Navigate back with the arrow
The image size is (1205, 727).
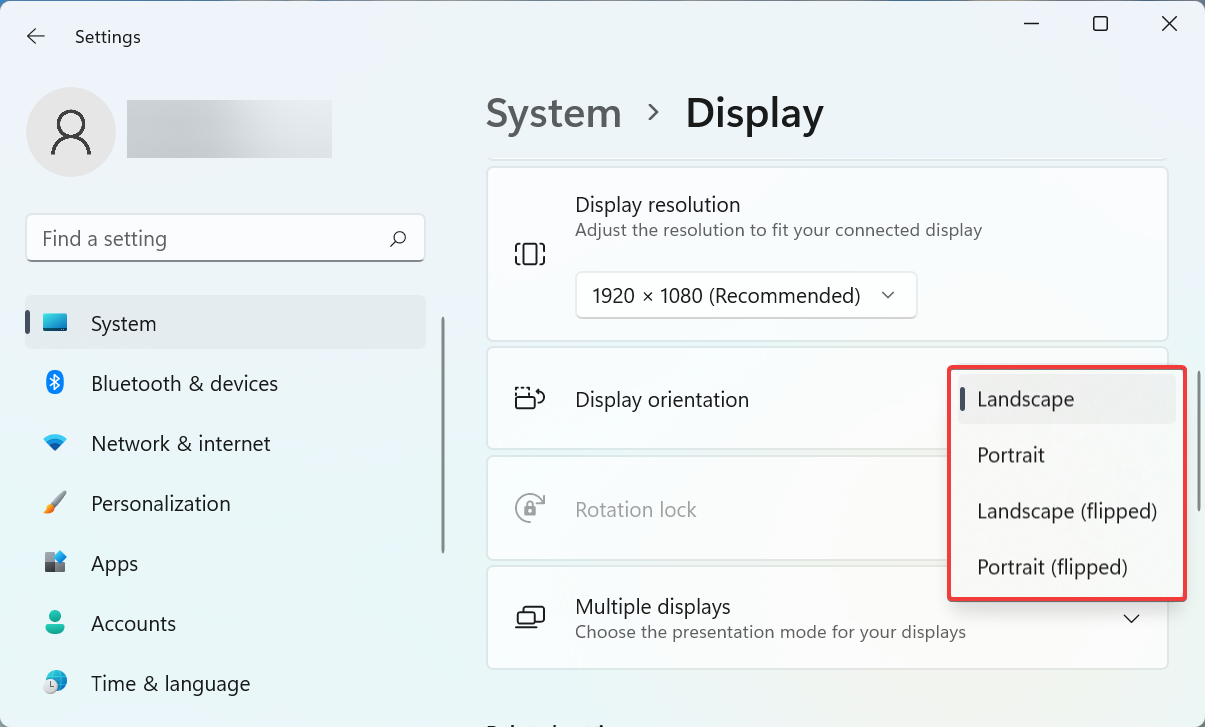(x=35, y=36)
